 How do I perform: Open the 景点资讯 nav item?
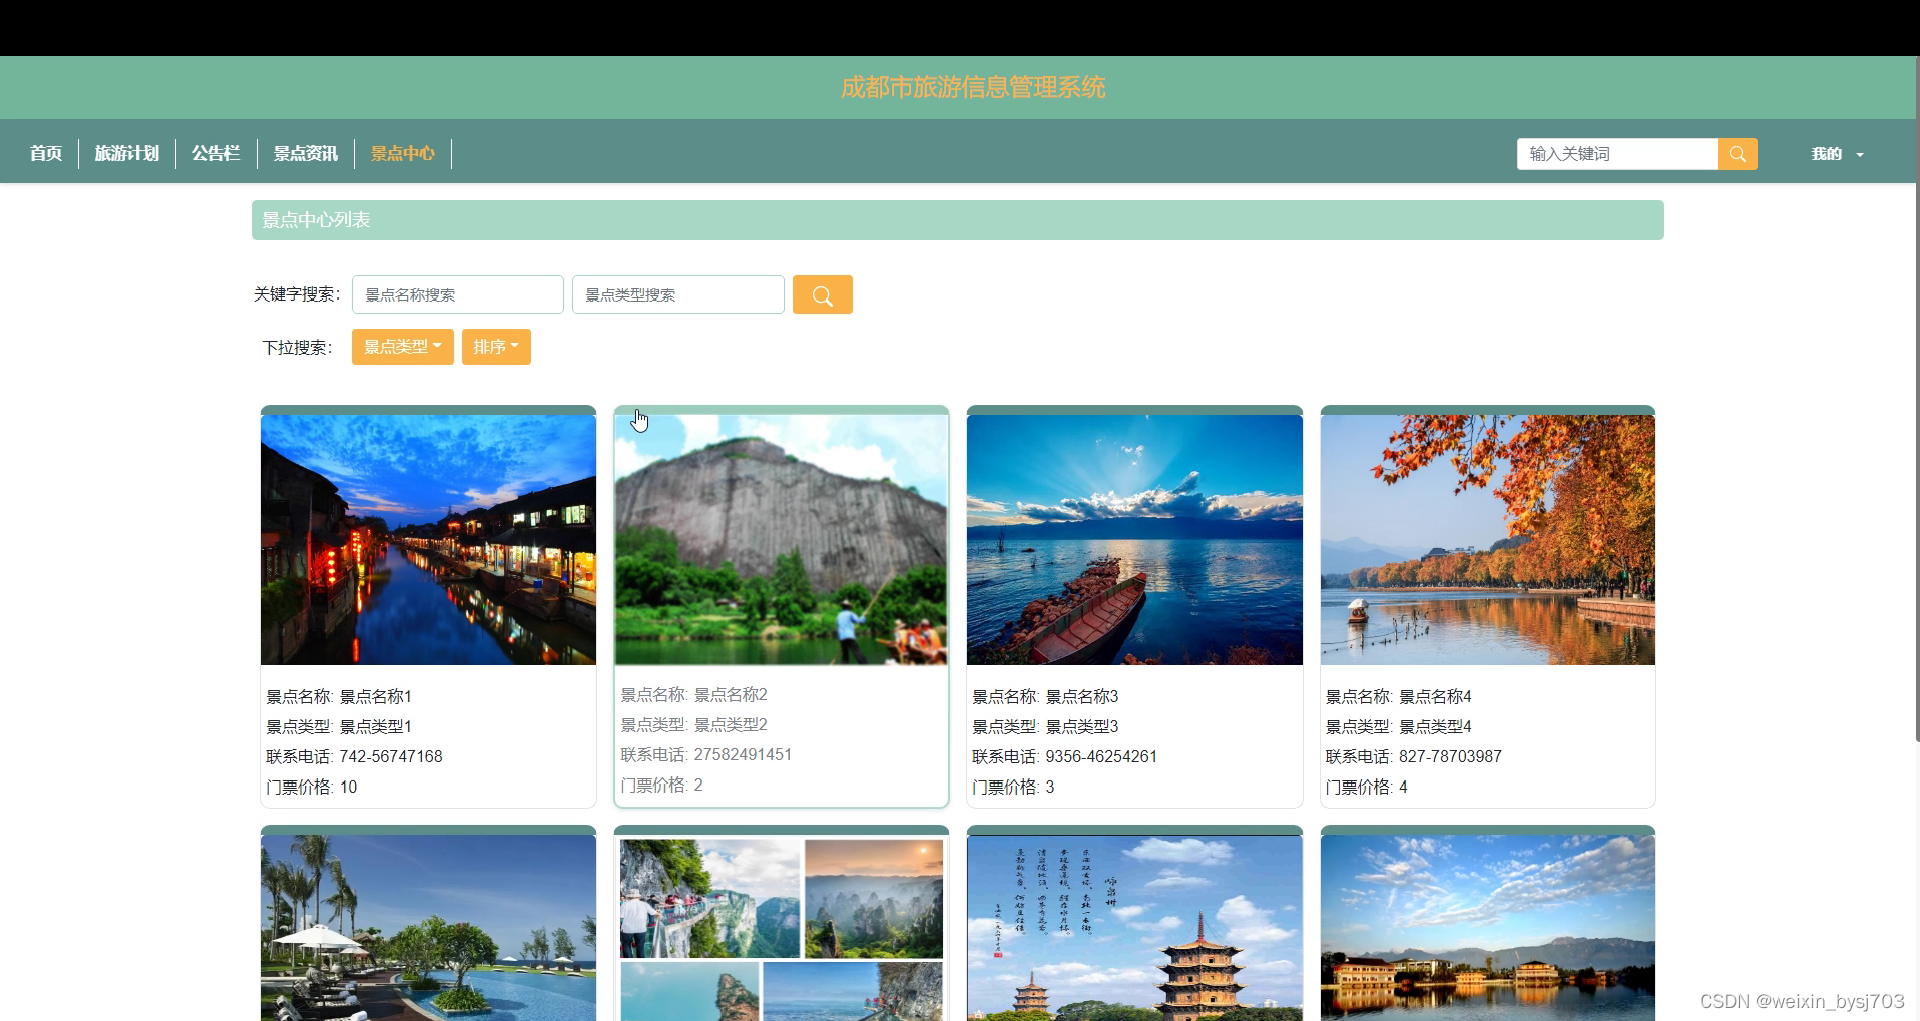point(306,153)
